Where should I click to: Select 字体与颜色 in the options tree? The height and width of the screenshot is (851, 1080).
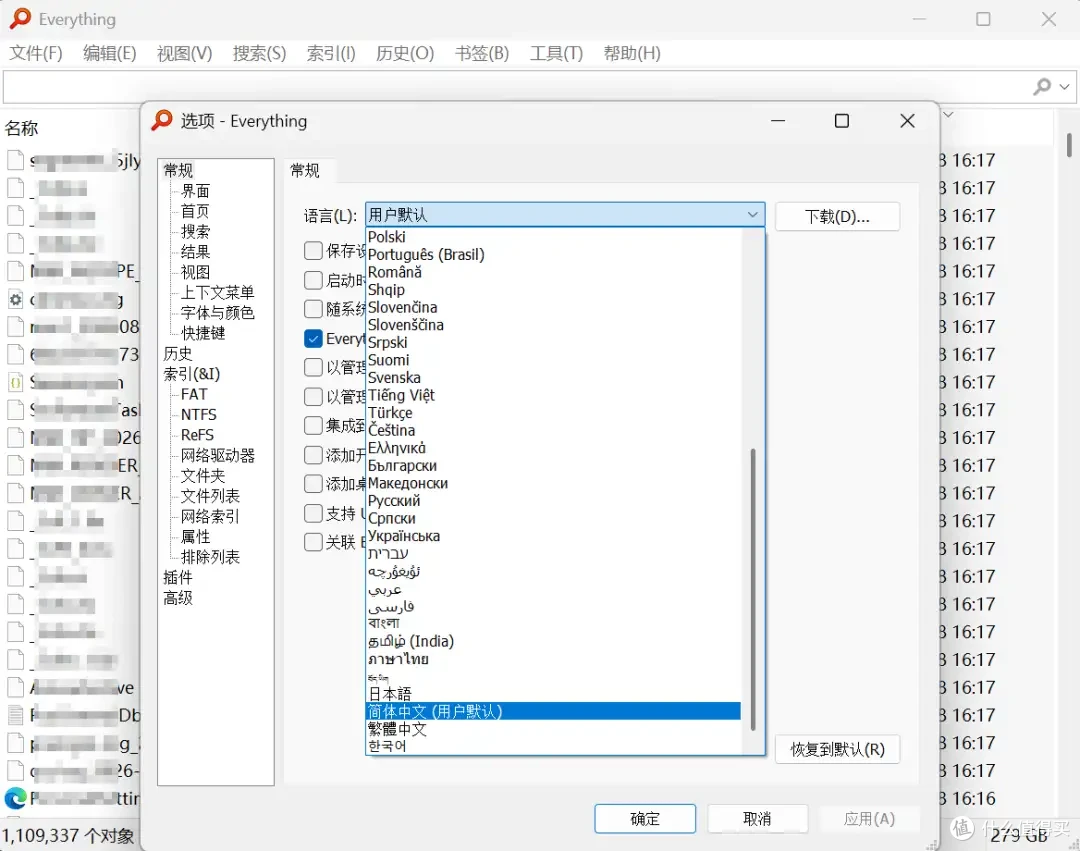218,313
